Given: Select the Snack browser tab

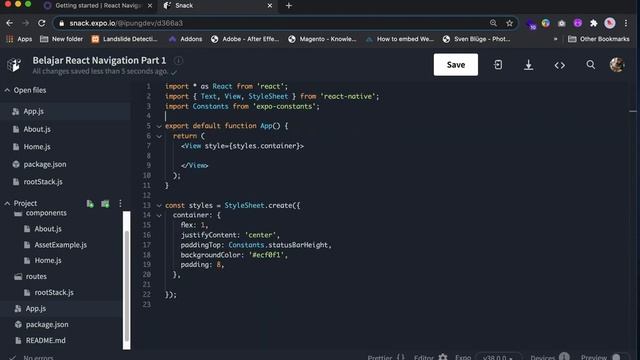Looking at the screenshot, I should pyautogui.click(x=217, y=6).
